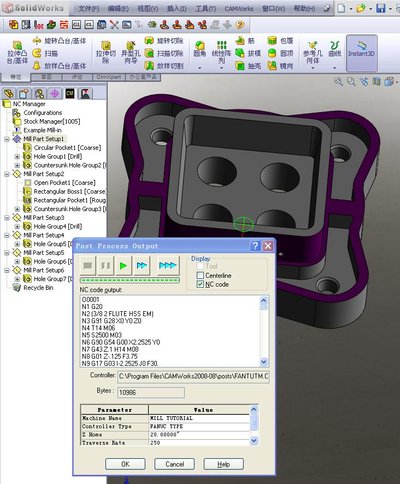Expand the Hole Group1 [Drill] tree node

pos(17,156)
